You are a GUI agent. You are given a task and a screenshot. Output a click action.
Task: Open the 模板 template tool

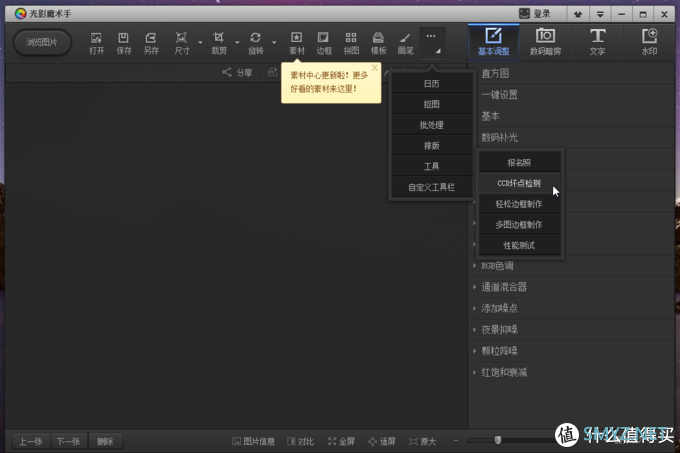point(378,43)
